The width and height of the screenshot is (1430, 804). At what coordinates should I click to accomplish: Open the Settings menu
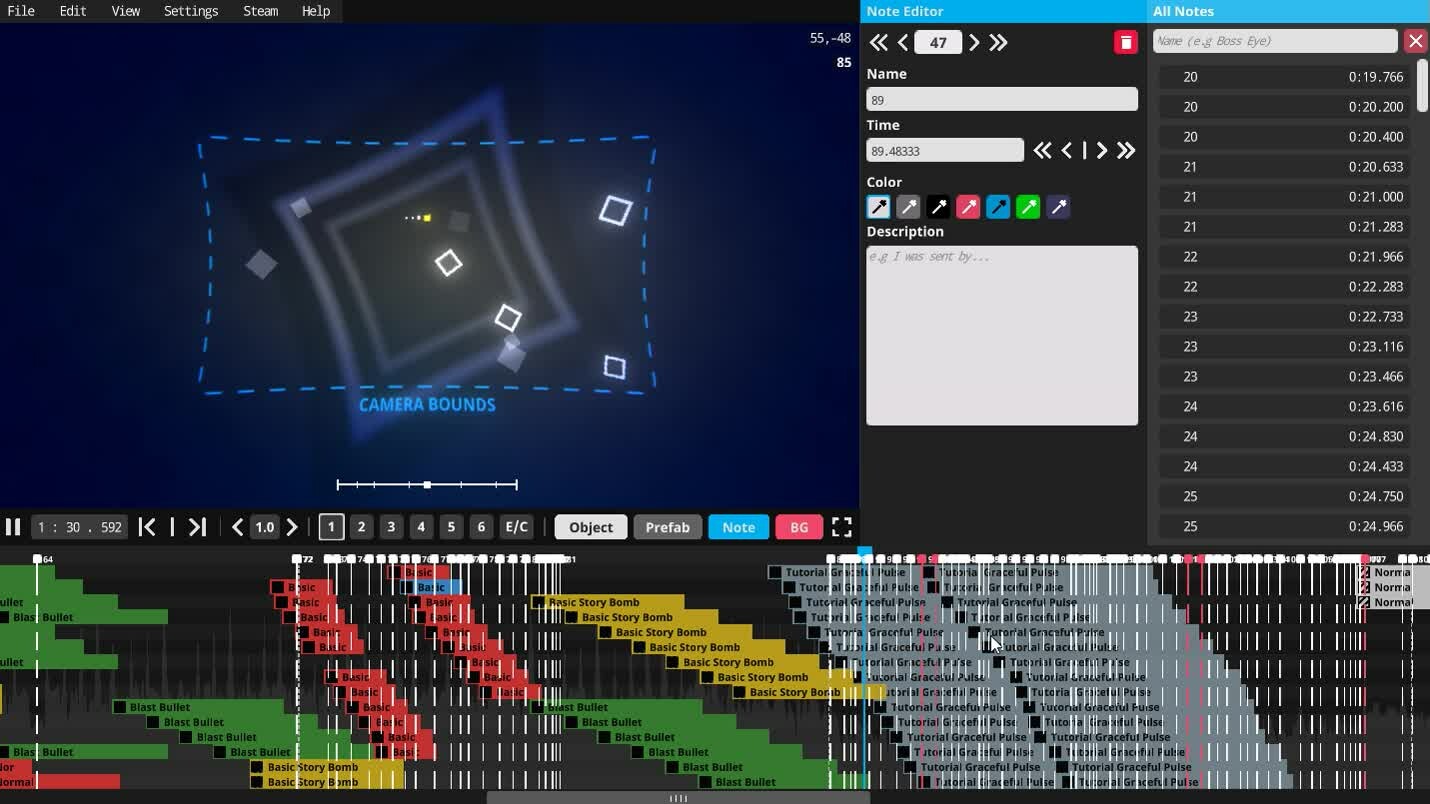point(190,11)
